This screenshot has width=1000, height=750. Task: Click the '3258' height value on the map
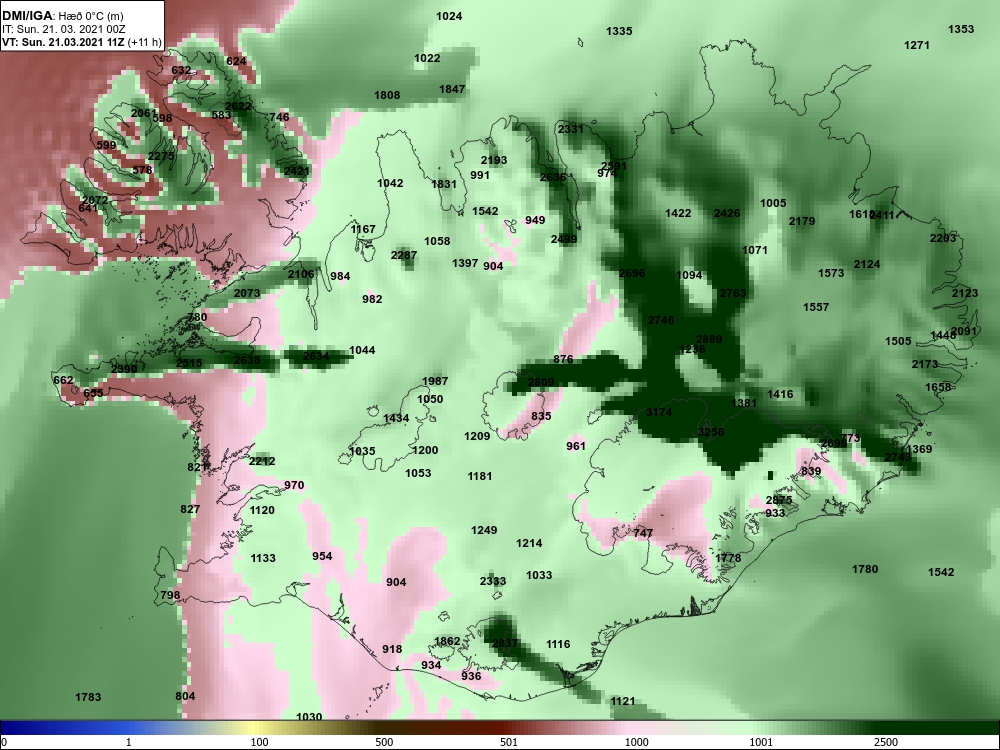click(710, 432)
